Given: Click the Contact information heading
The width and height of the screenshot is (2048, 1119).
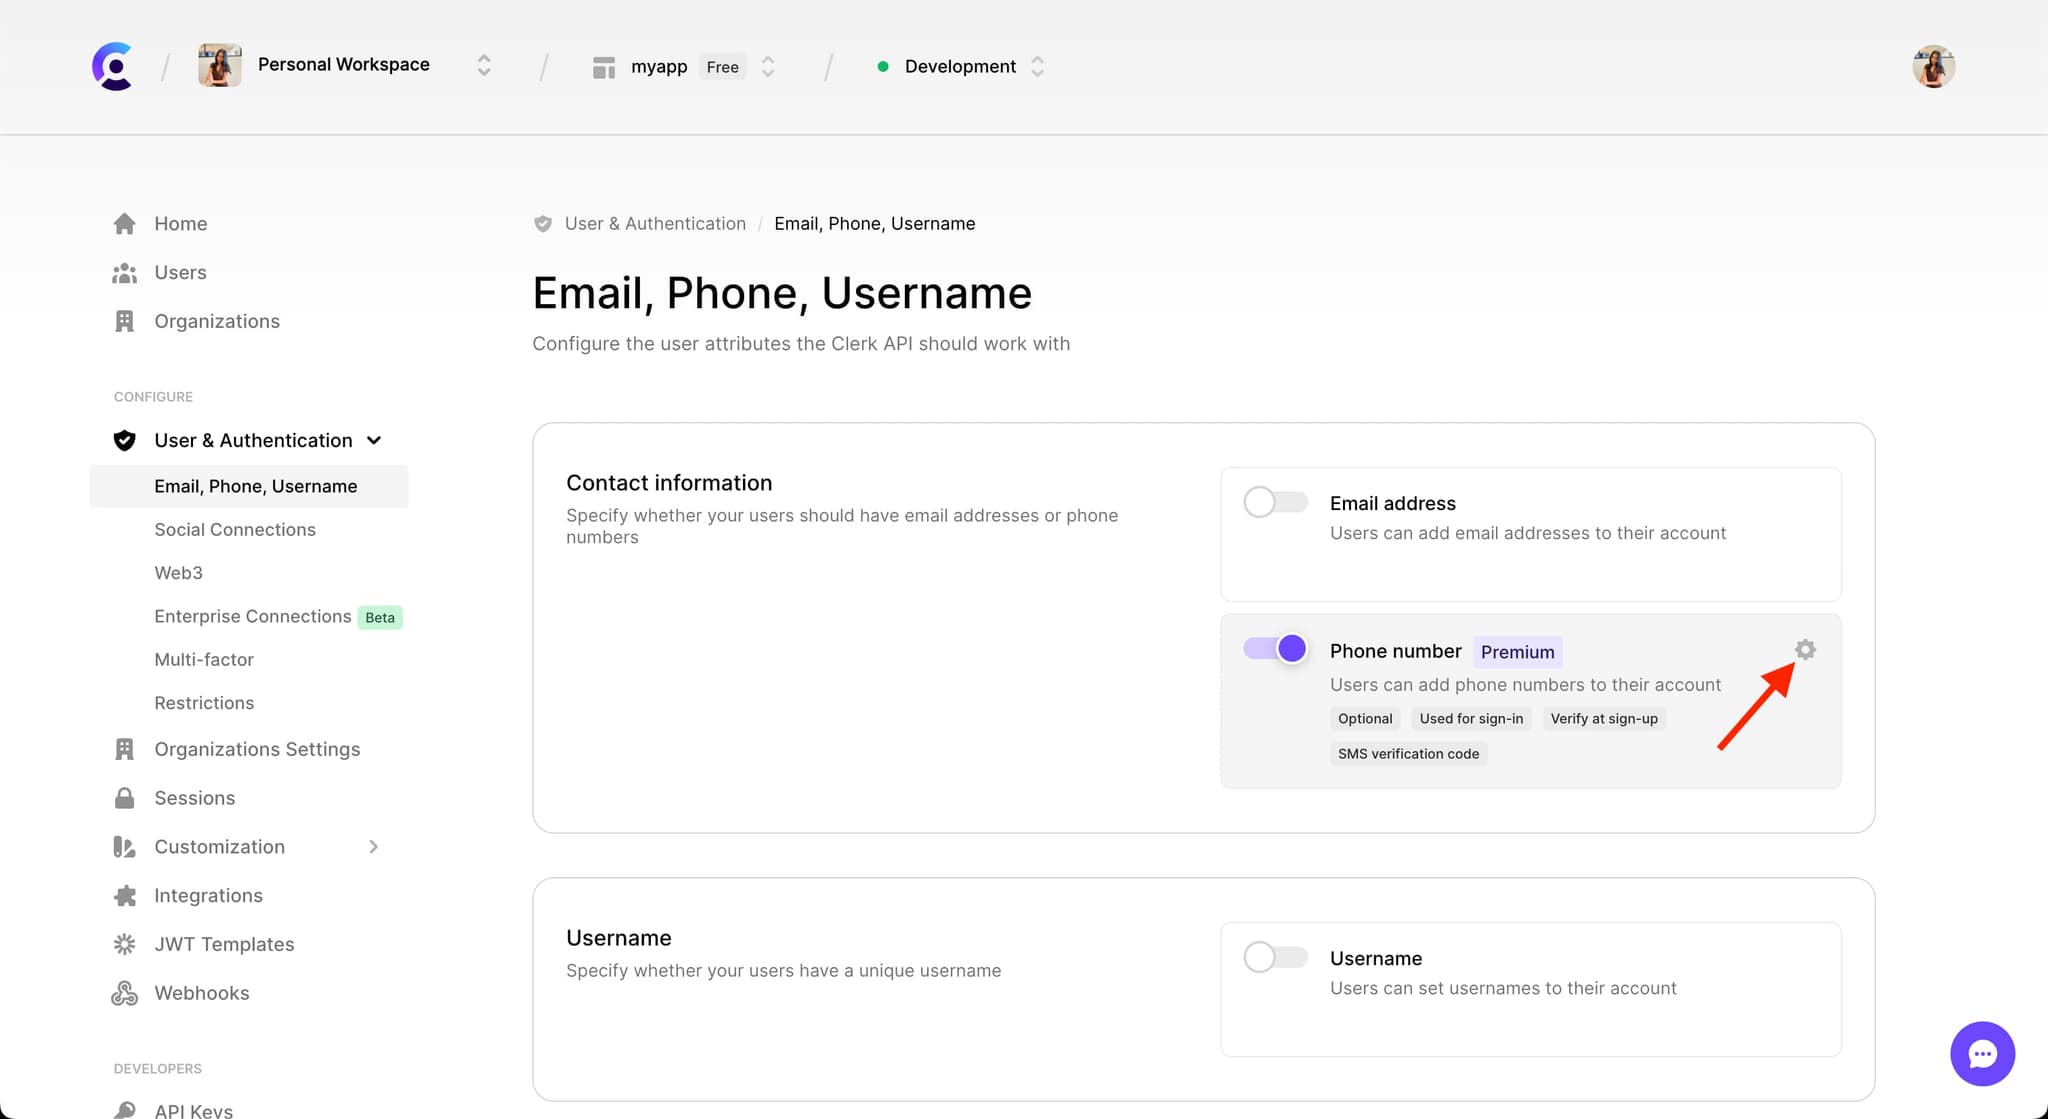Looking at the screenshot, I should (x=669, y=483).
